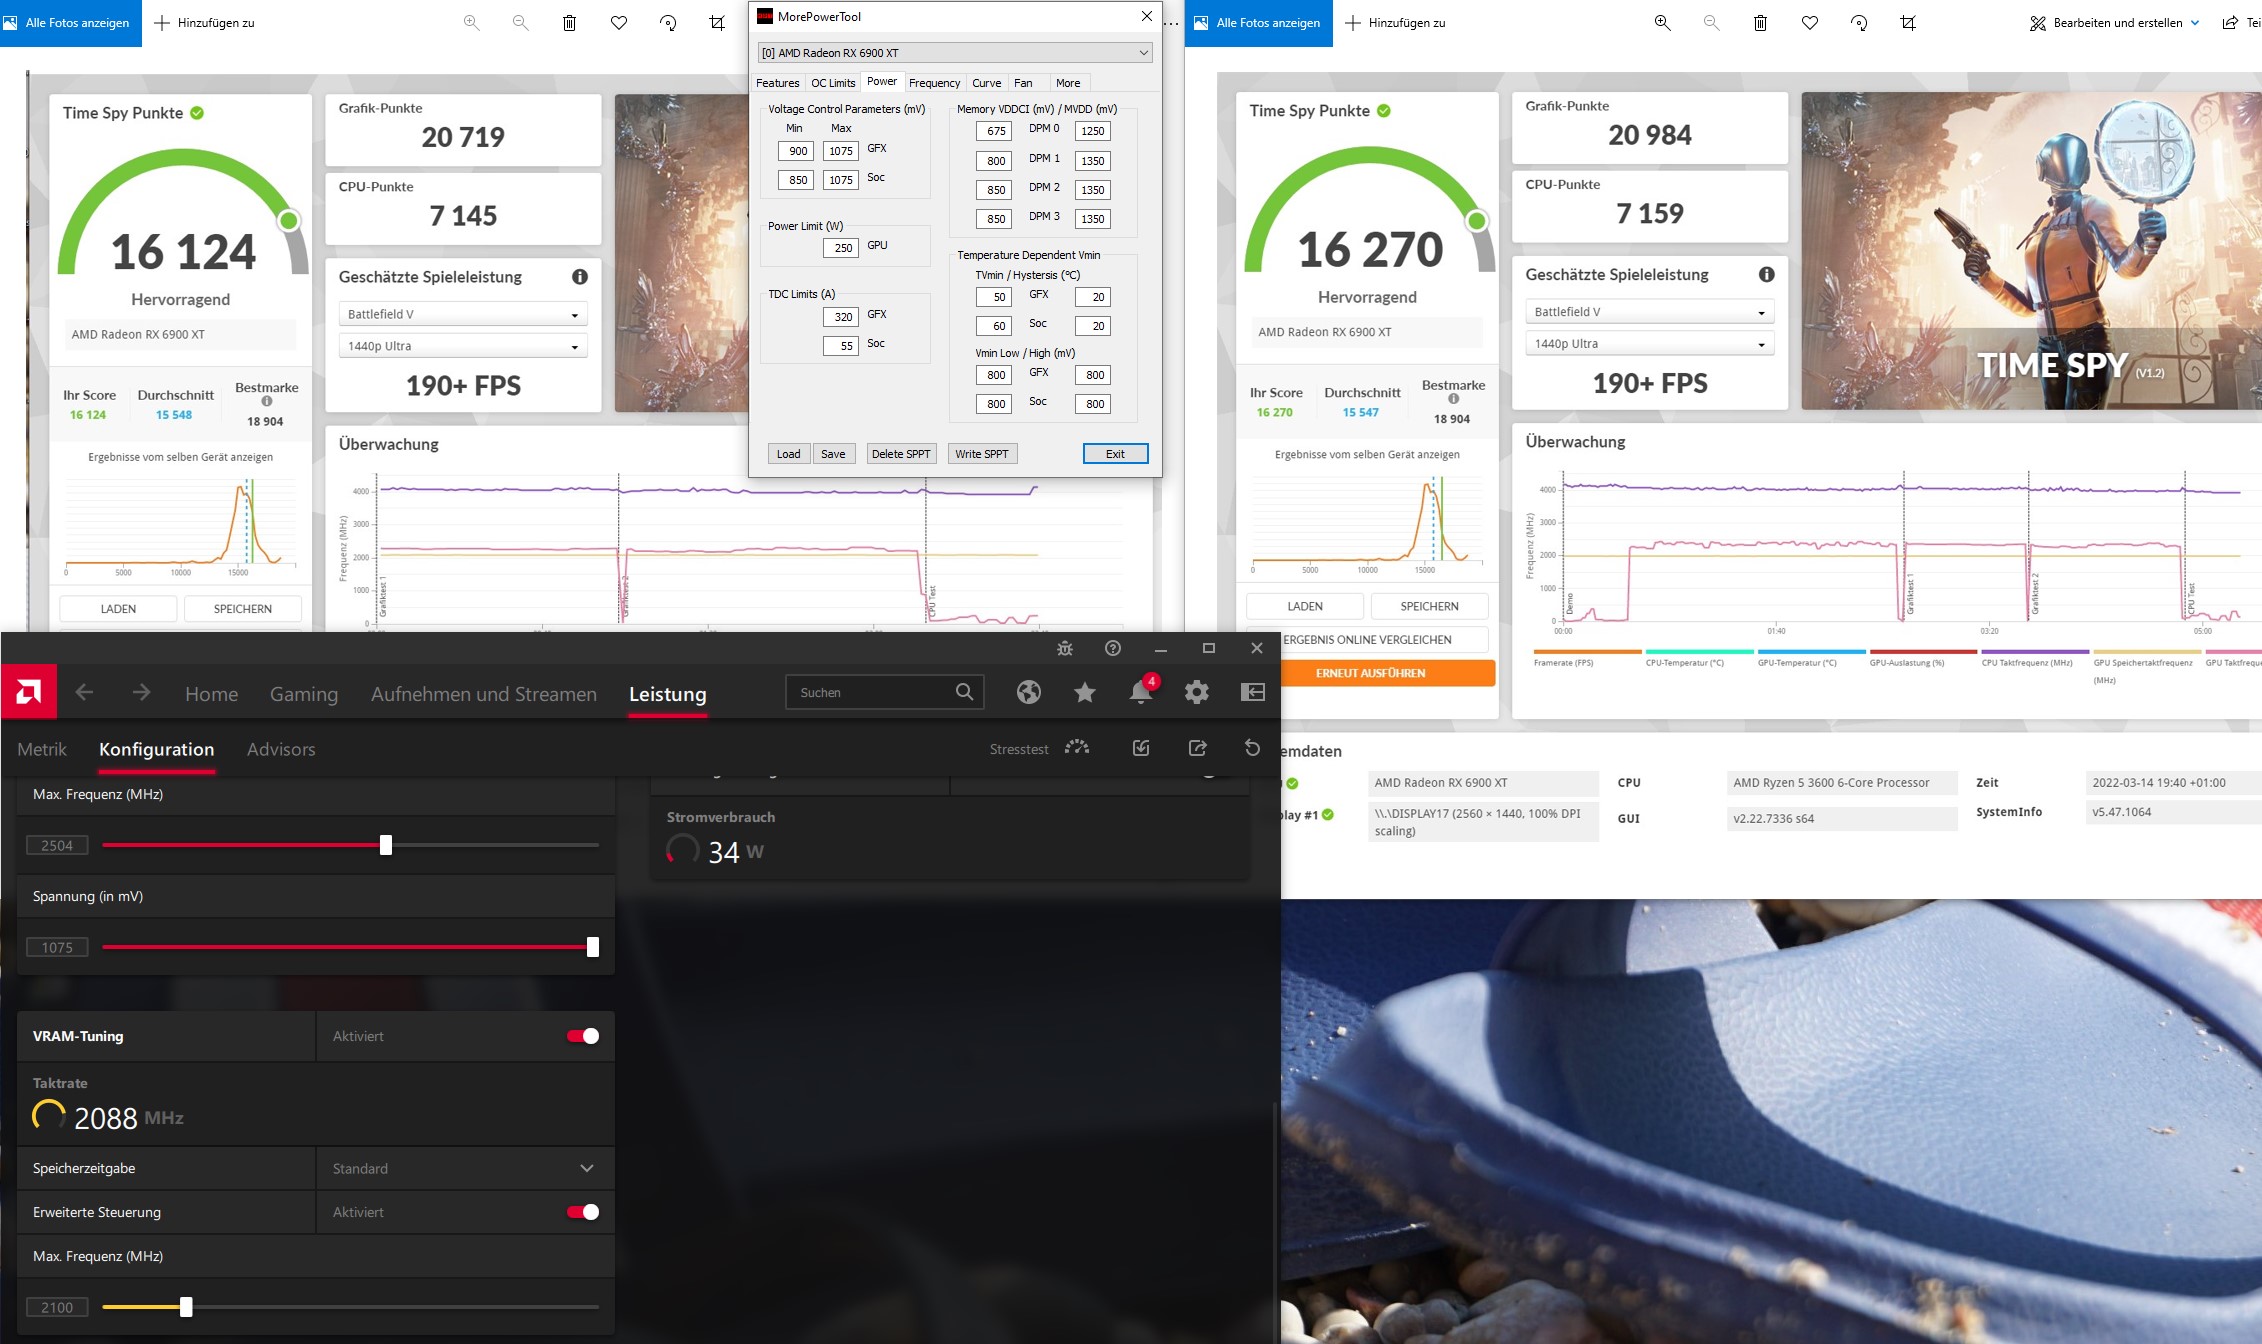The width and height of the screenshot is (2262, 1344).
Task: Click the favorites star icon in AMD Software
Action: click(x=1084, y=692)
